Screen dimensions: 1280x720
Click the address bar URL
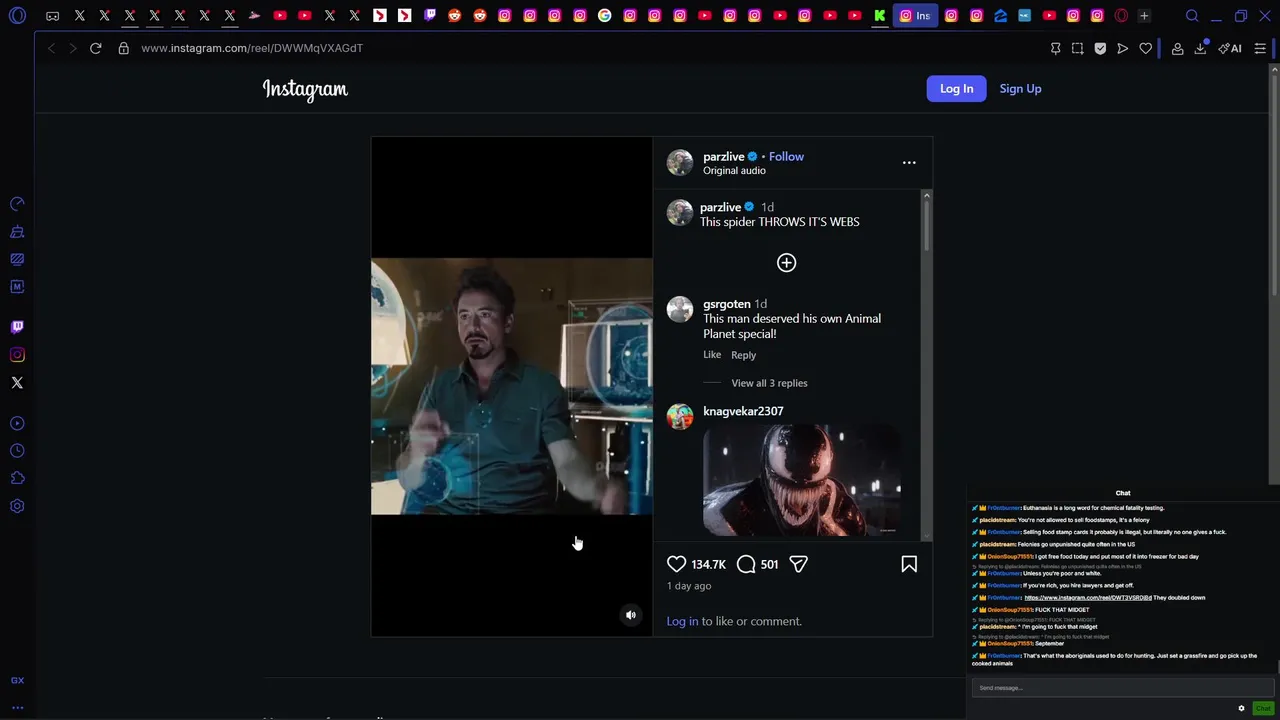(x=252, y=48)
